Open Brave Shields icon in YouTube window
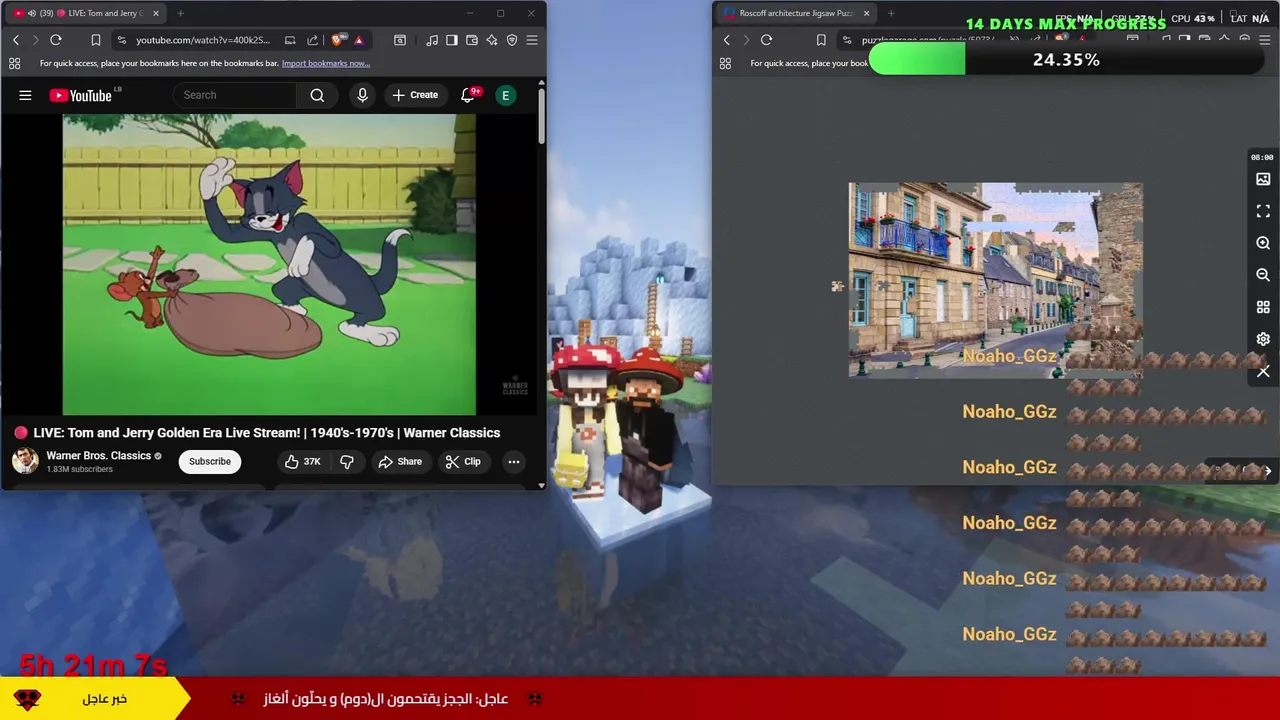 point(338,40)
